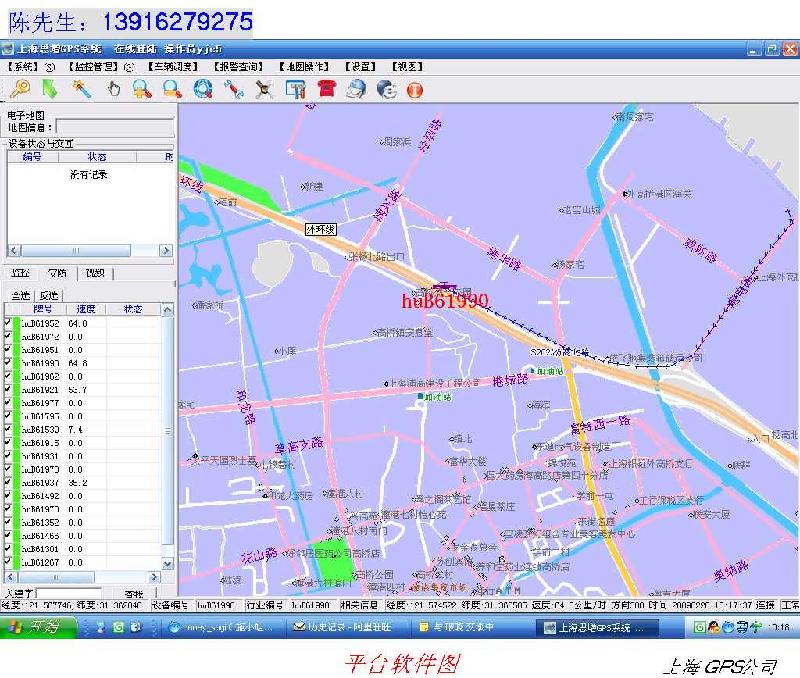Toggle checkbox for vehicle huB61492
Image resolution: width=800 pixels, height=678 pixels.
click(x=8, y=496)
